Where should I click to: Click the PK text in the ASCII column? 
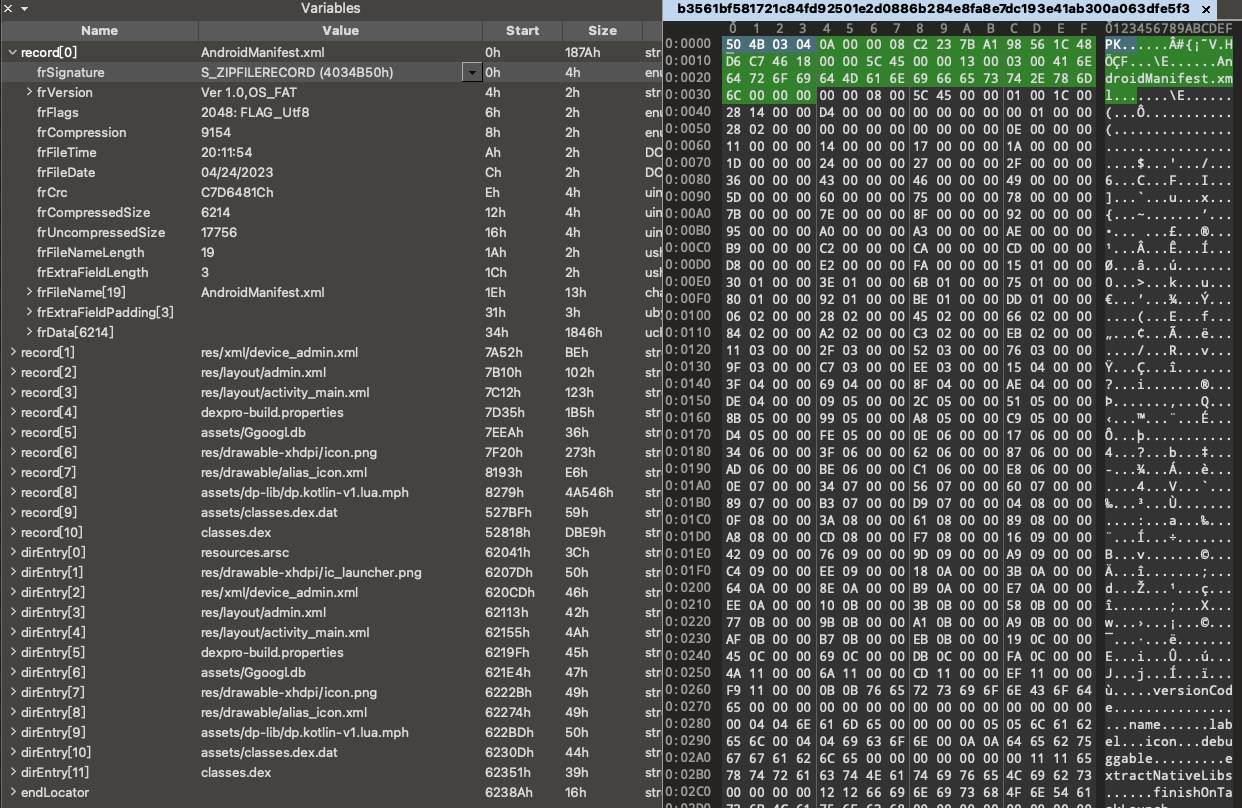click(1113, 45)
